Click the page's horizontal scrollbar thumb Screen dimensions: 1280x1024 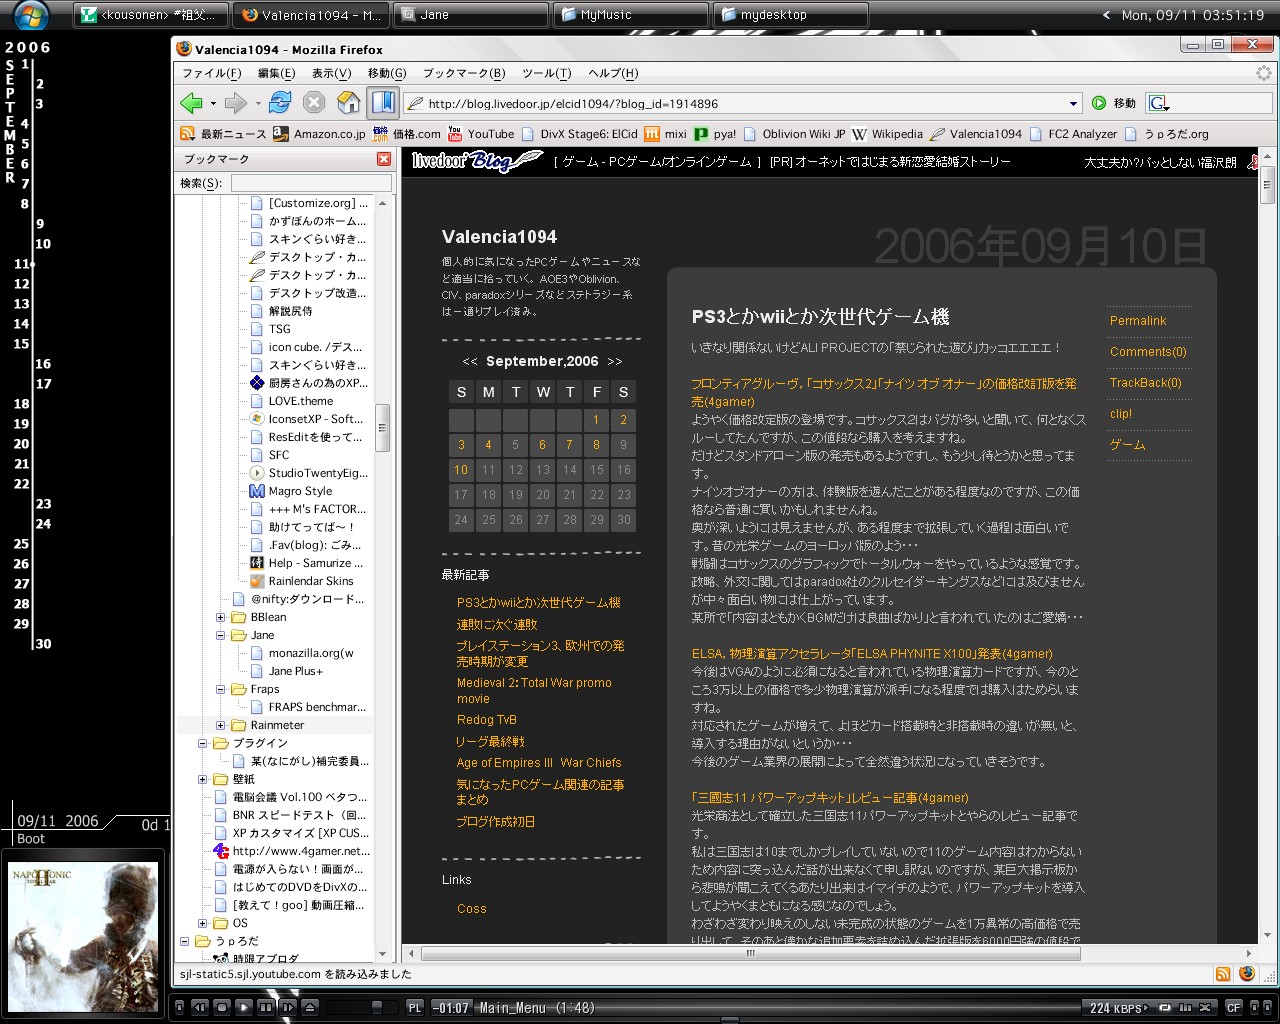point(750,954)
